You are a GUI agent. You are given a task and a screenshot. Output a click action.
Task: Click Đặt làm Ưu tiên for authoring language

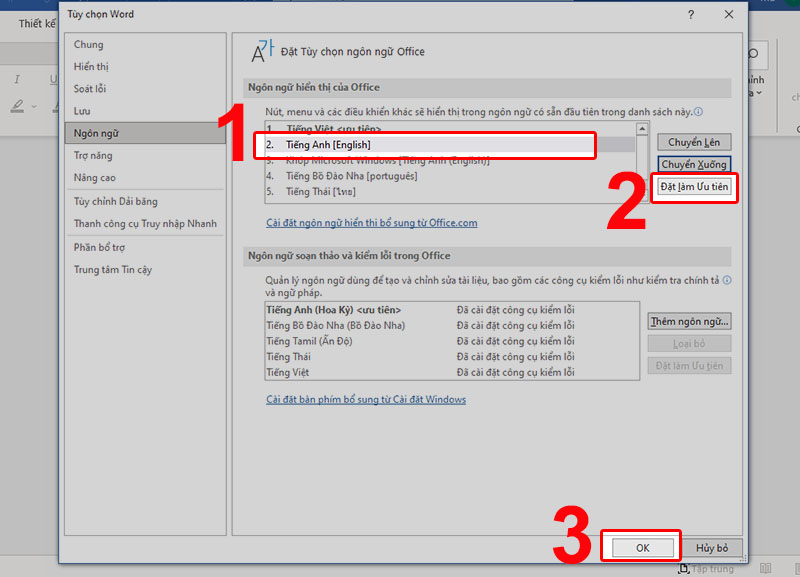pyautogui.click(x=689, y=366)
